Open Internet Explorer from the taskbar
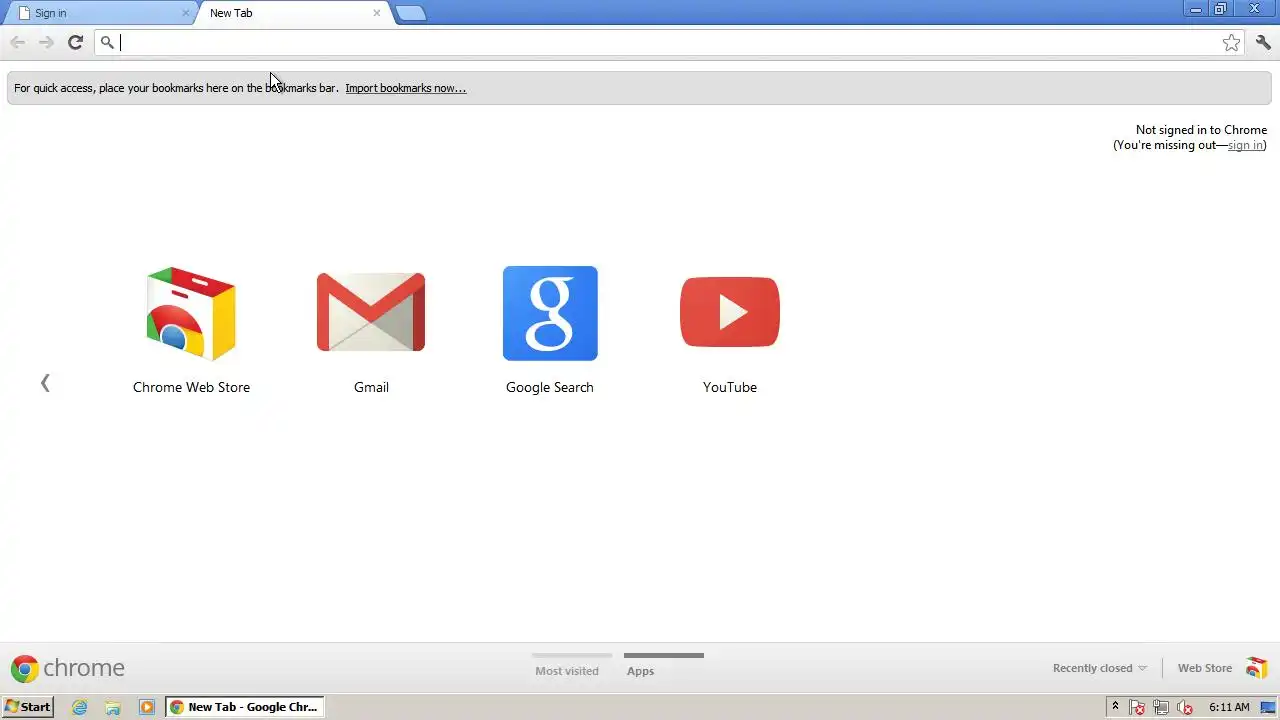This screenshot has height=720, width=1280. [80, 707]
